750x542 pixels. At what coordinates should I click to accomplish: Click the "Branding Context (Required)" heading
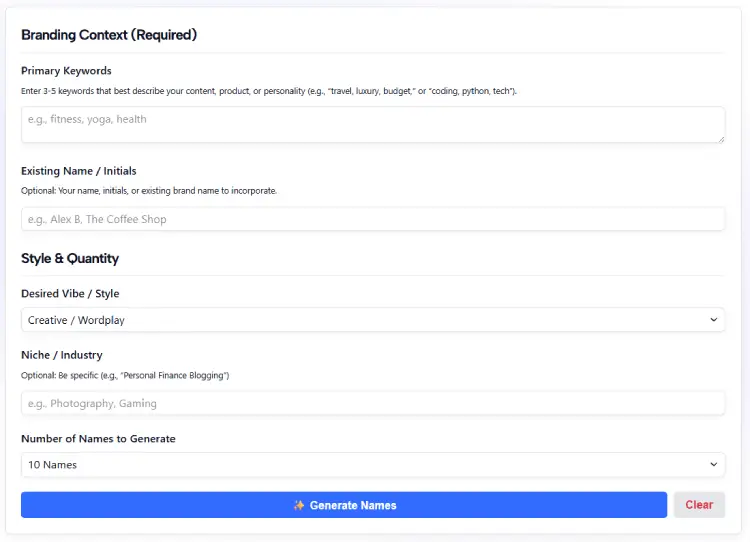click(x=109, y=35)
